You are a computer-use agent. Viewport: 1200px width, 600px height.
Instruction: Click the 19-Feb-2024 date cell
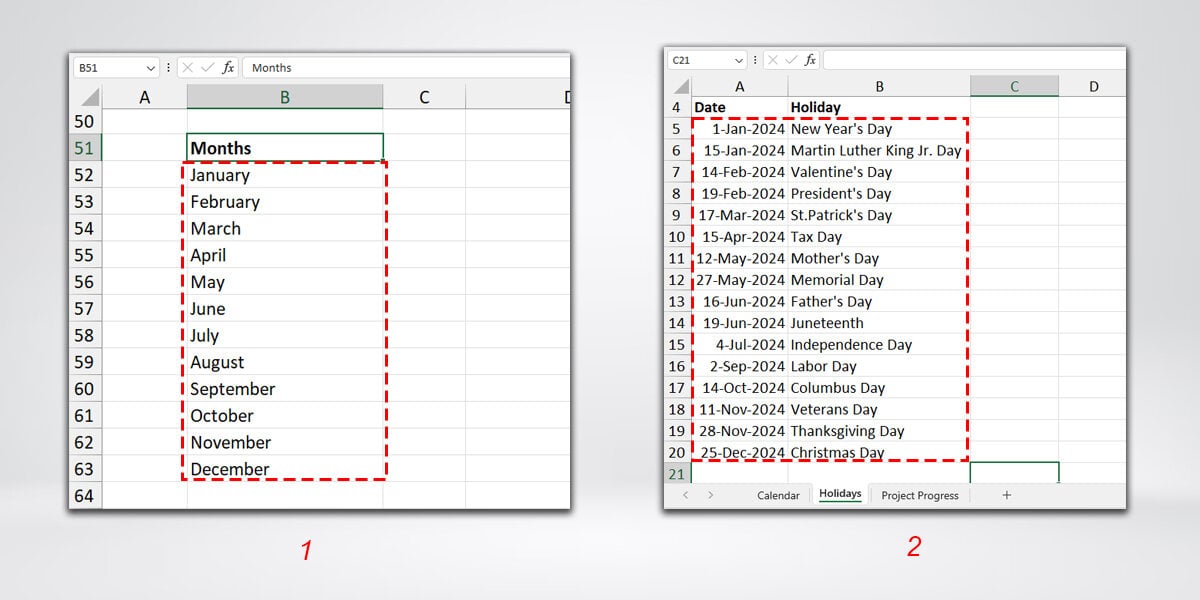click(x=740, y=194)
